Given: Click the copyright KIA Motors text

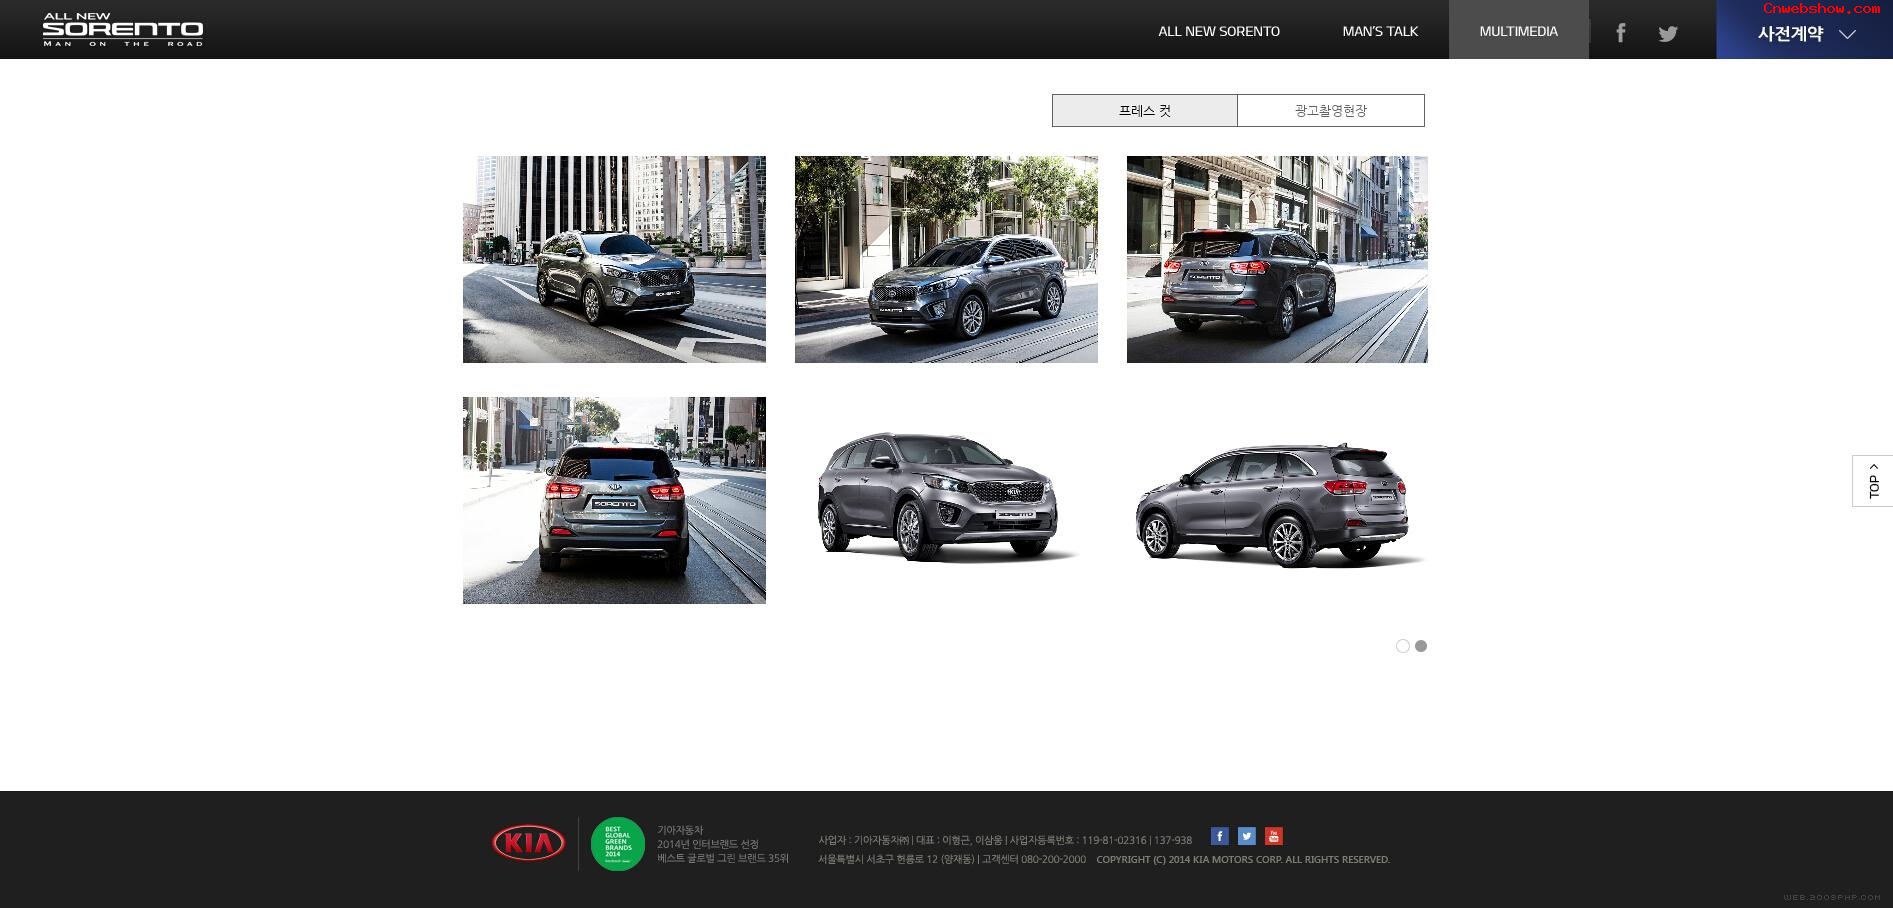Looking at the screenshot, I should (x=1243, y=860).
